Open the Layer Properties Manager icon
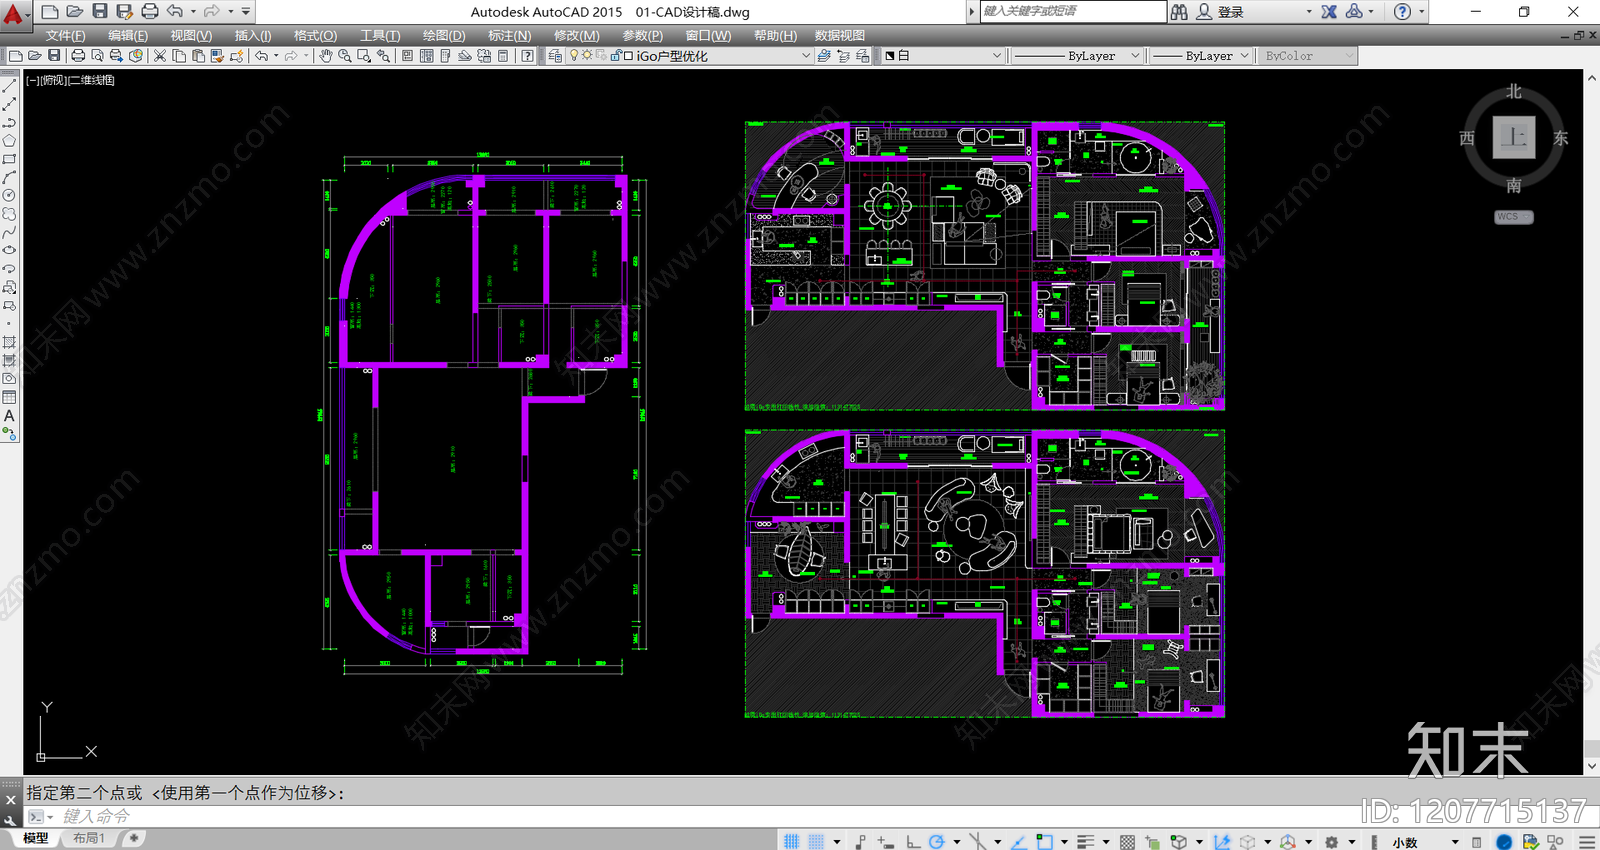This screenshot has width=1600, height=850. (x=555, y=56)
